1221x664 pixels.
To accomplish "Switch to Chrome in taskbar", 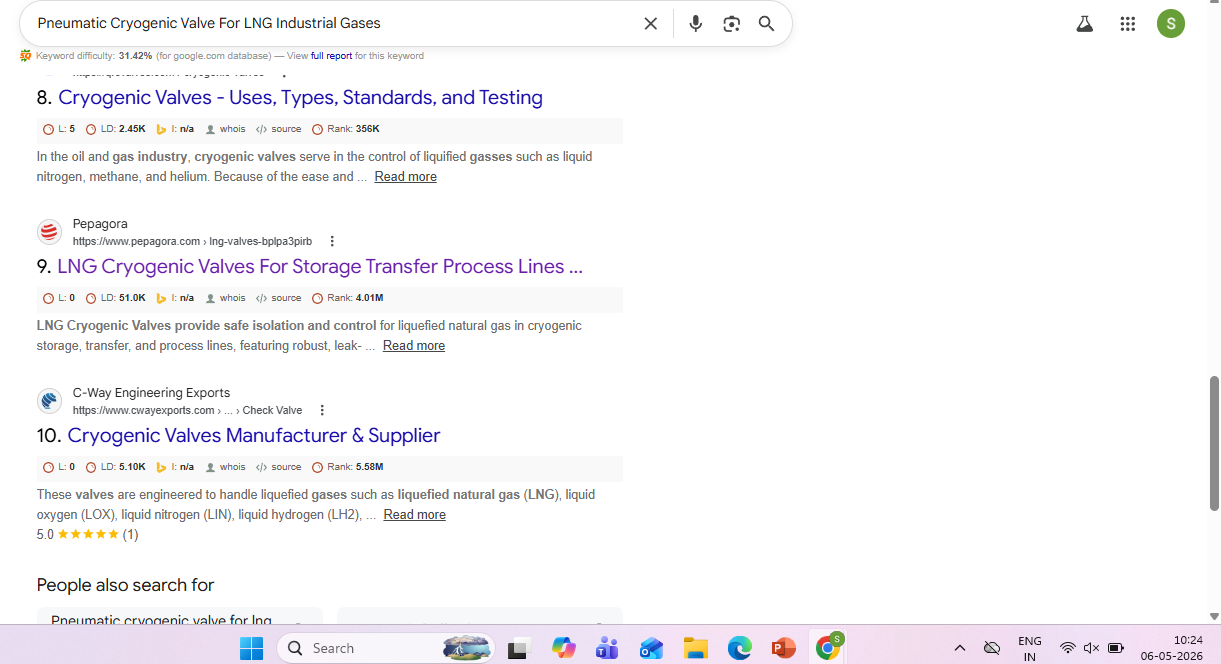I will [828, 647].
